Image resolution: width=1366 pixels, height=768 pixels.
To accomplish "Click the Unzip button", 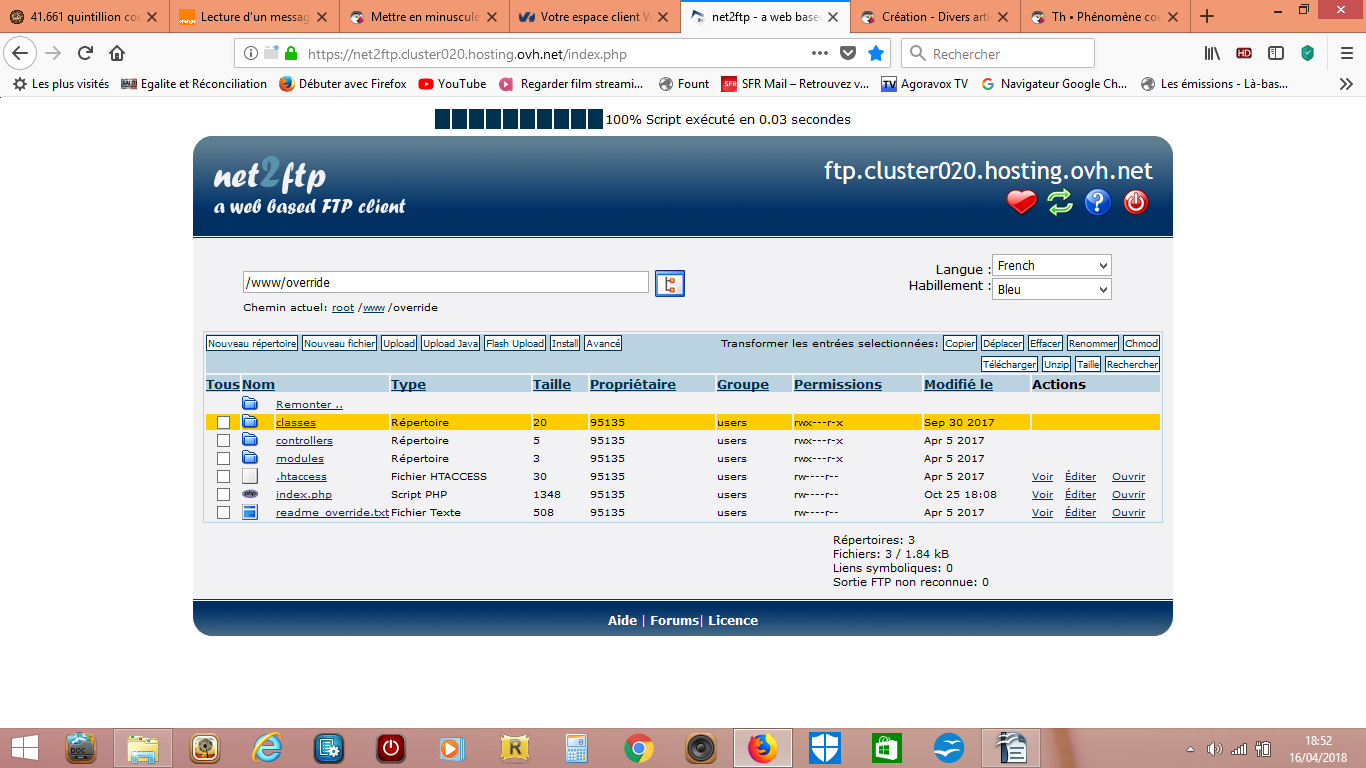I will [1056, 364].
